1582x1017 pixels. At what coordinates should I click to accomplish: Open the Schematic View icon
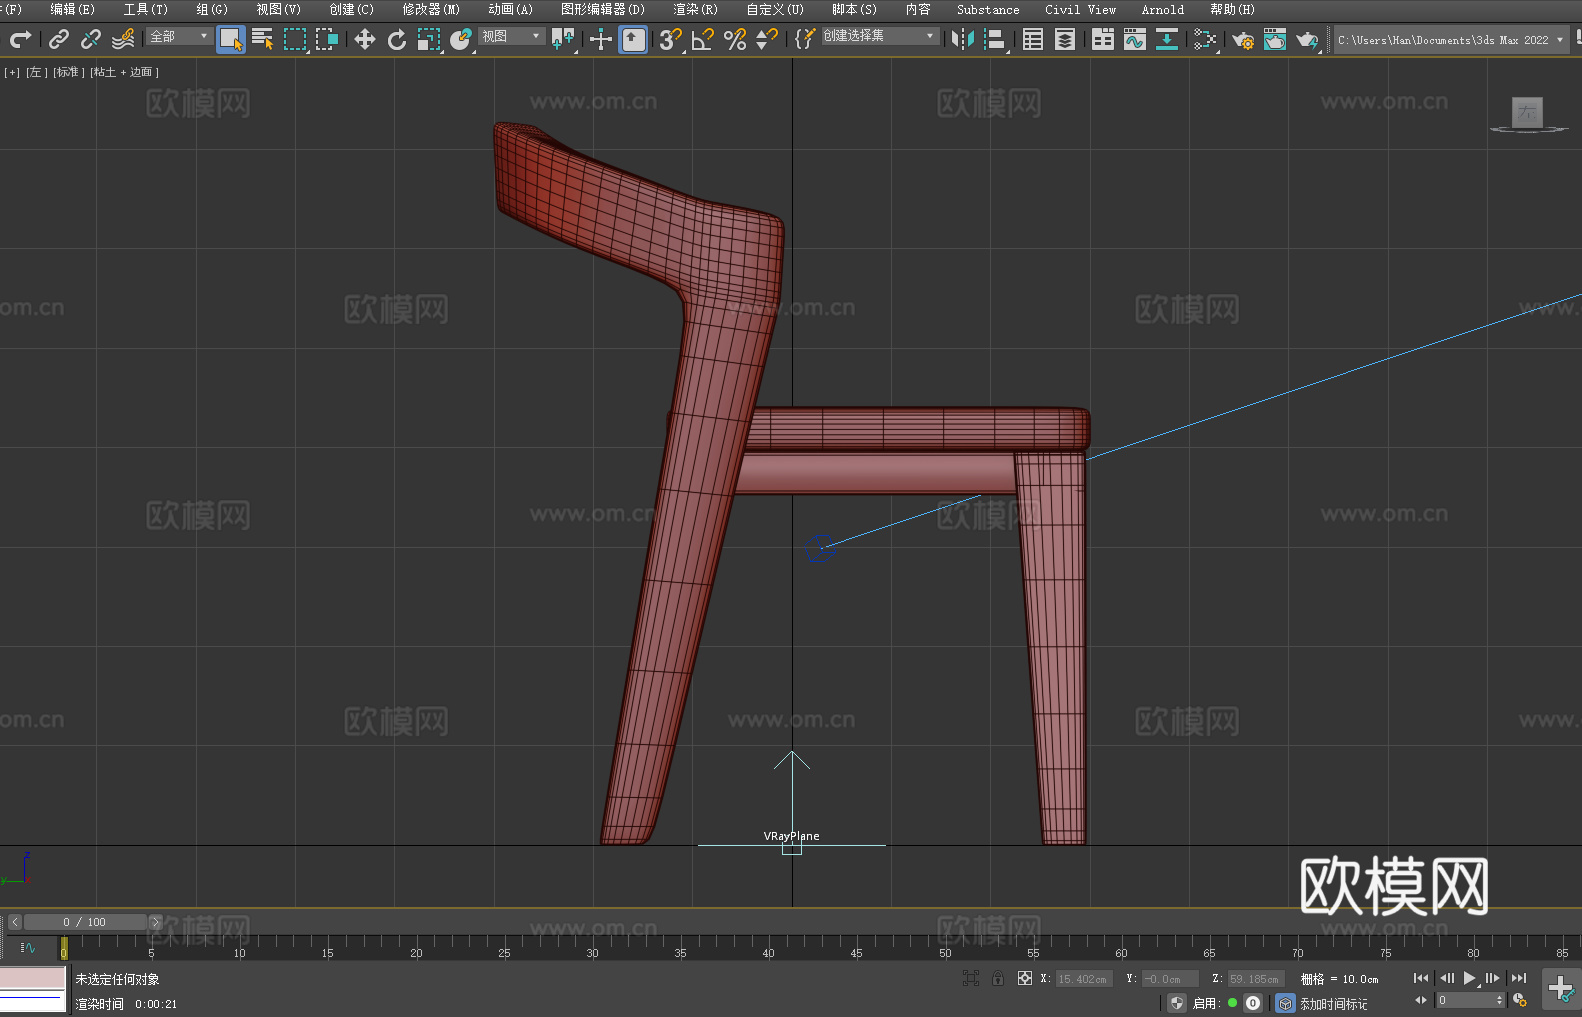(1205, 39)
